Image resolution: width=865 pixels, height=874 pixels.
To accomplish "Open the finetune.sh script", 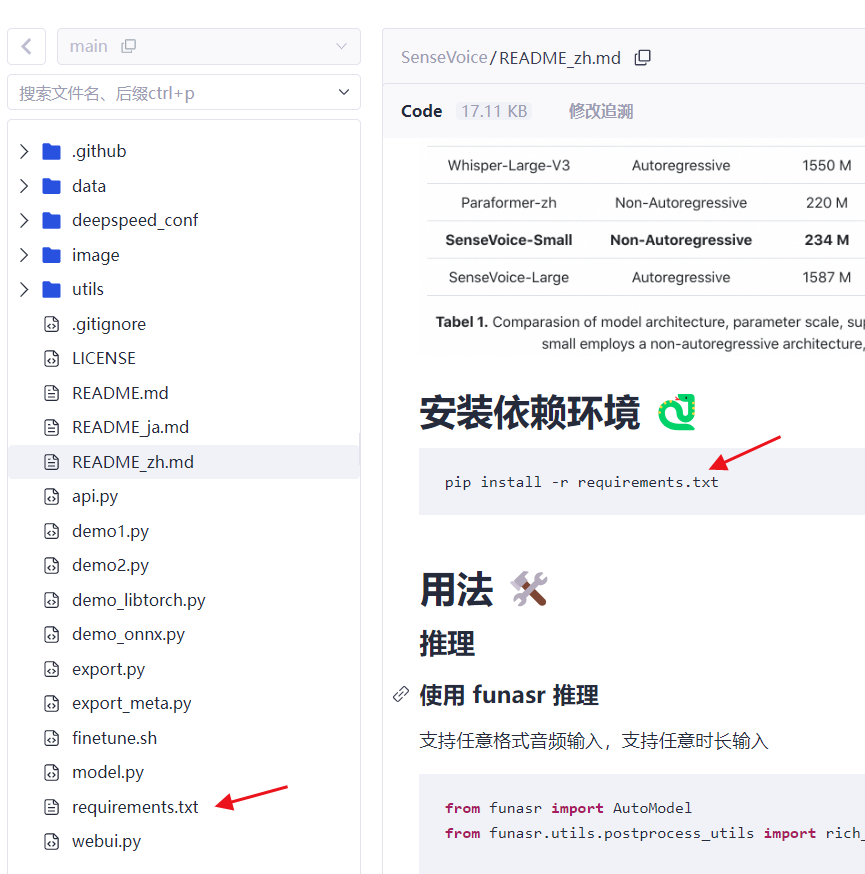I will [x=106, y=737].
